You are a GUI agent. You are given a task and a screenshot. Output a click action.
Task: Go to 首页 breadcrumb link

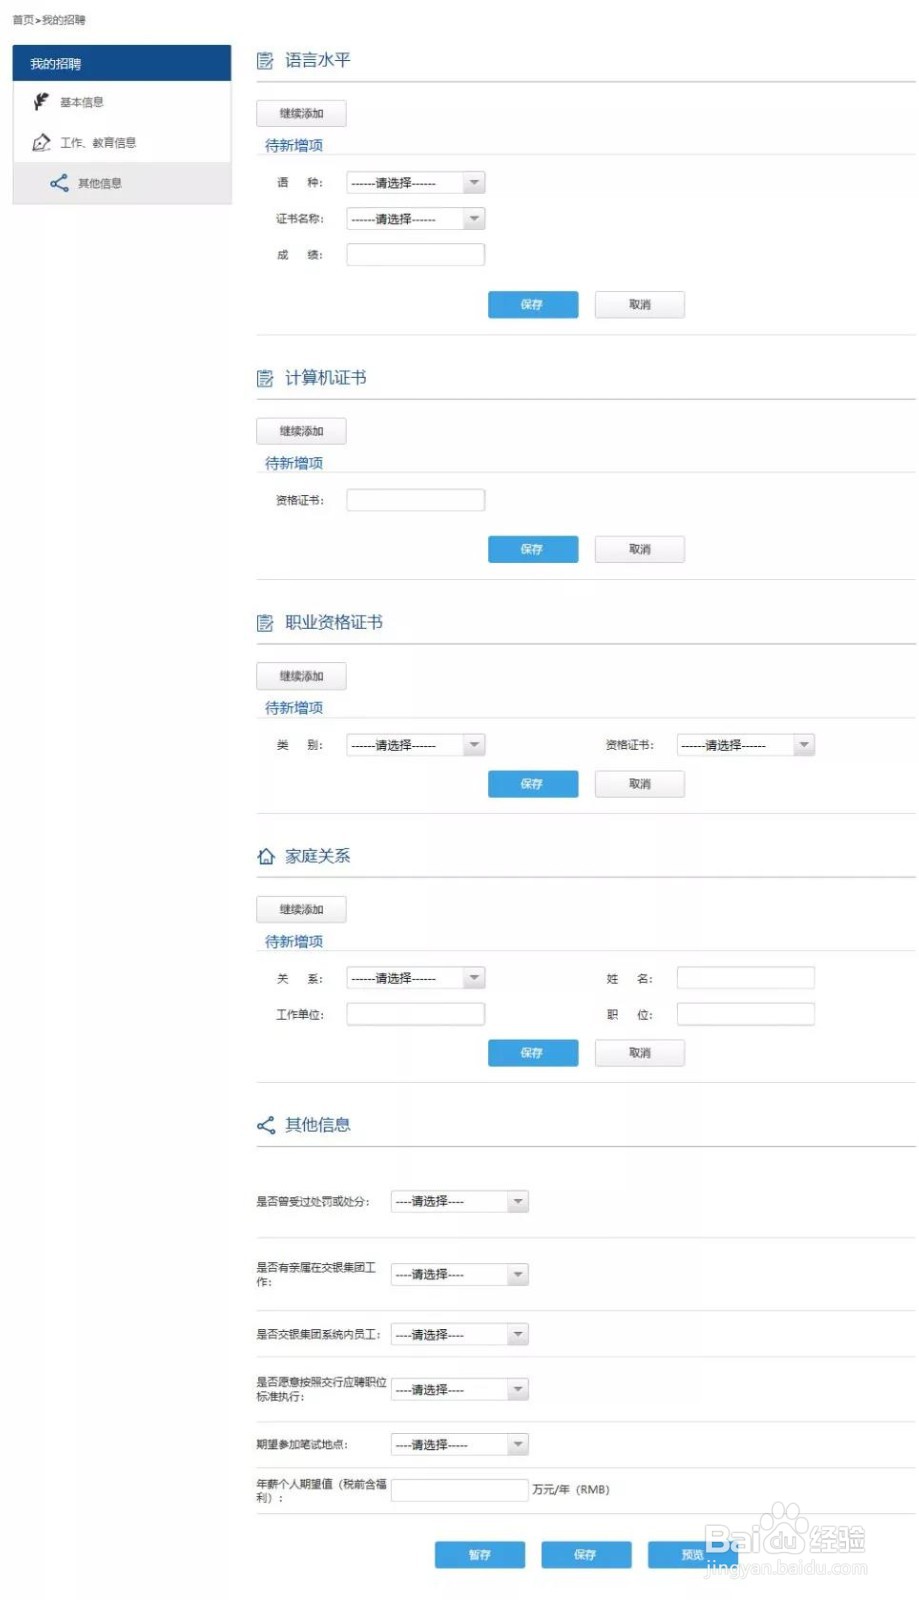click(23, 20)
